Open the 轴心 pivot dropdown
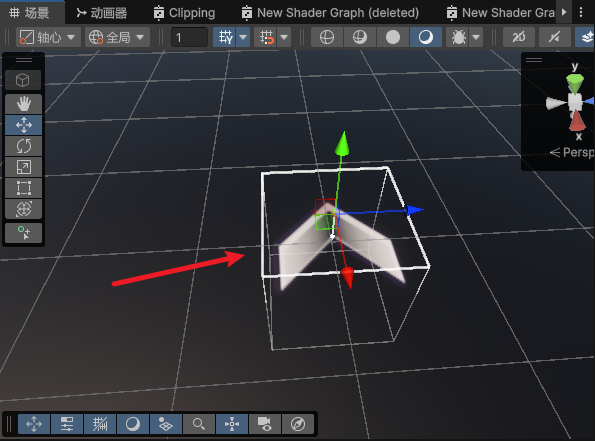This screenshot has width=595, height=441. pyautogui.click(x=48, y=37)
